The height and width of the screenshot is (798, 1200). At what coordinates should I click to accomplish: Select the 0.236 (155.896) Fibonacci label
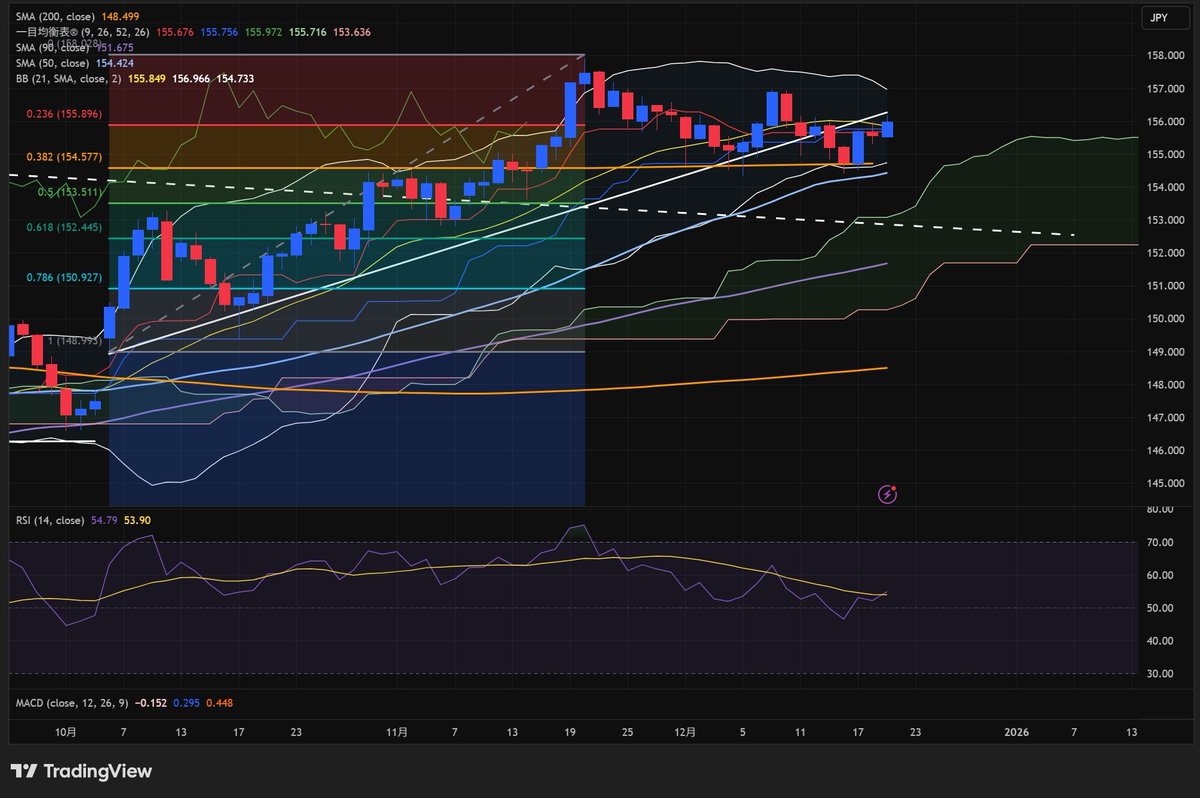click(62, 115)
